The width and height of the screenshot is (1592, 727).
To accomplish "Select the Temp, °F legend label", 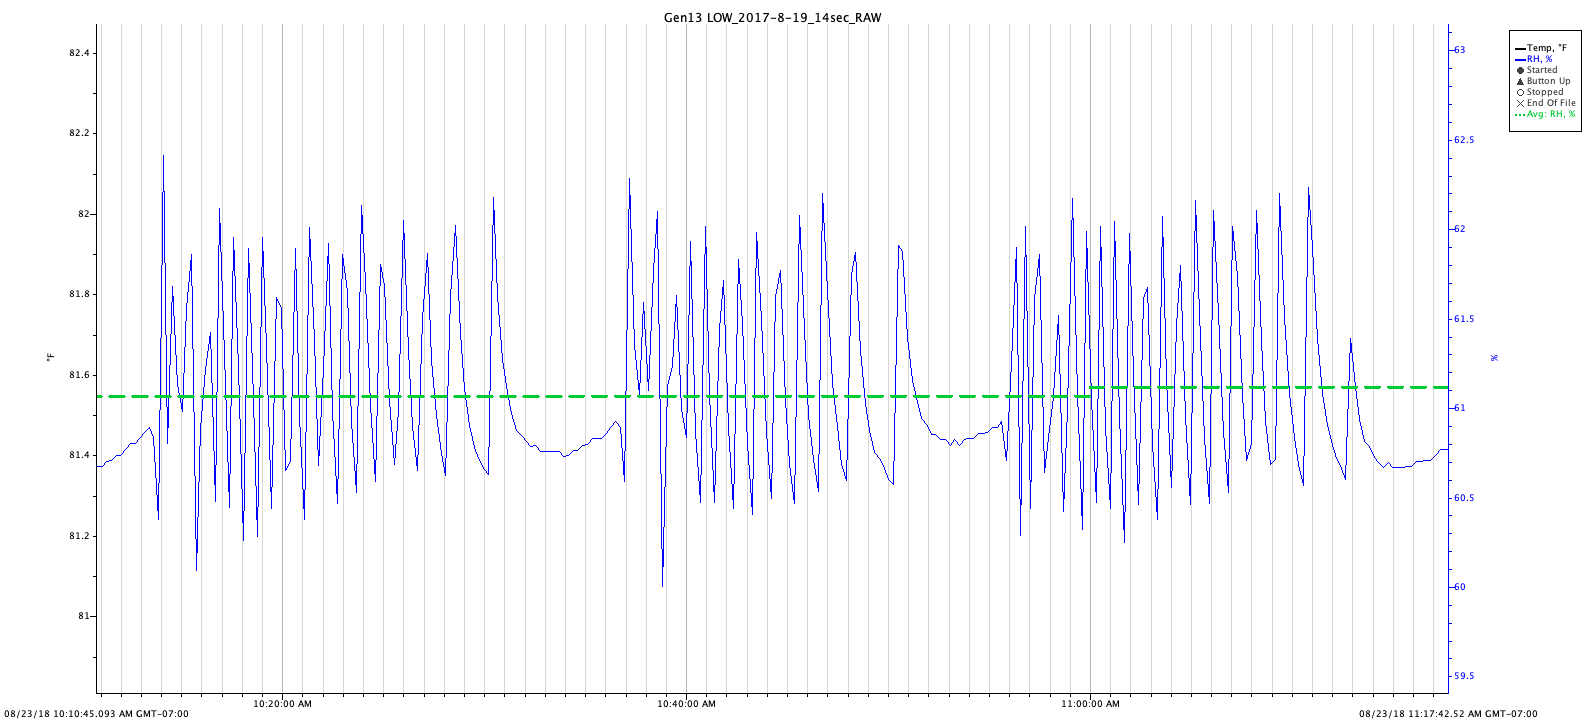I will (x=1547, y=48).
